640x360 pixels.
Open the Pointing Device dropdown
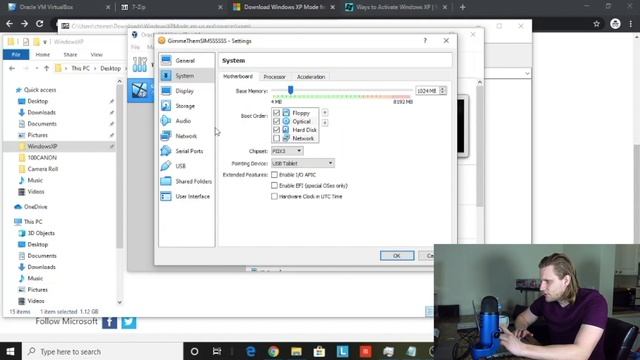point(302,163)
